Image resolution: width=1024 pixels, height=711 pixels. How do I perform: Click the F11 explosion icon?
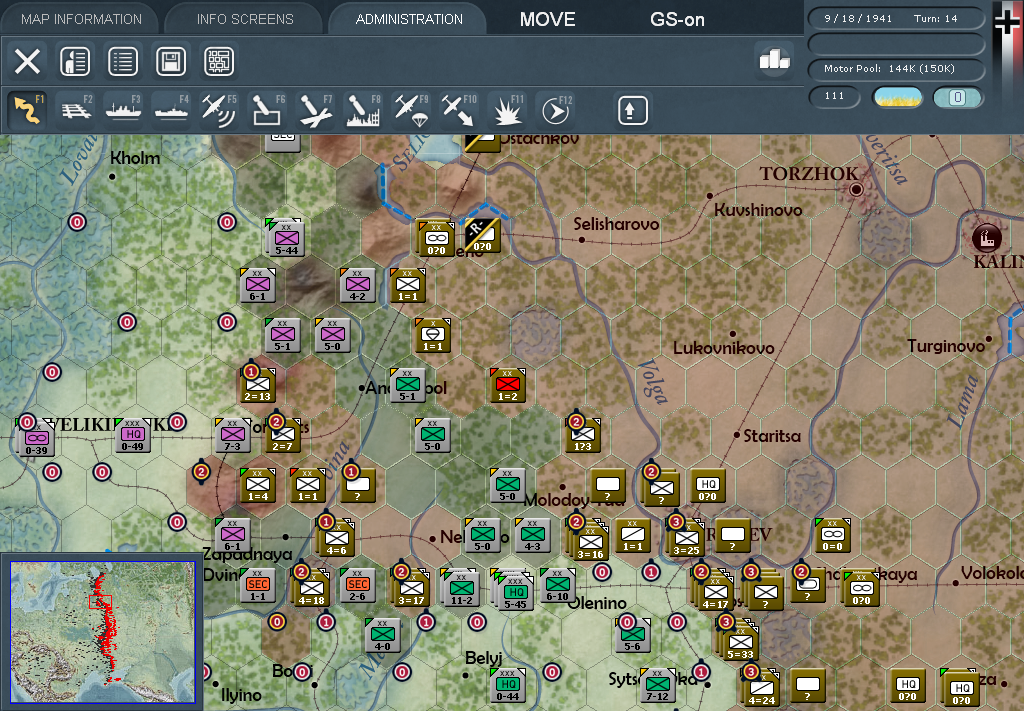click(507, 110)
